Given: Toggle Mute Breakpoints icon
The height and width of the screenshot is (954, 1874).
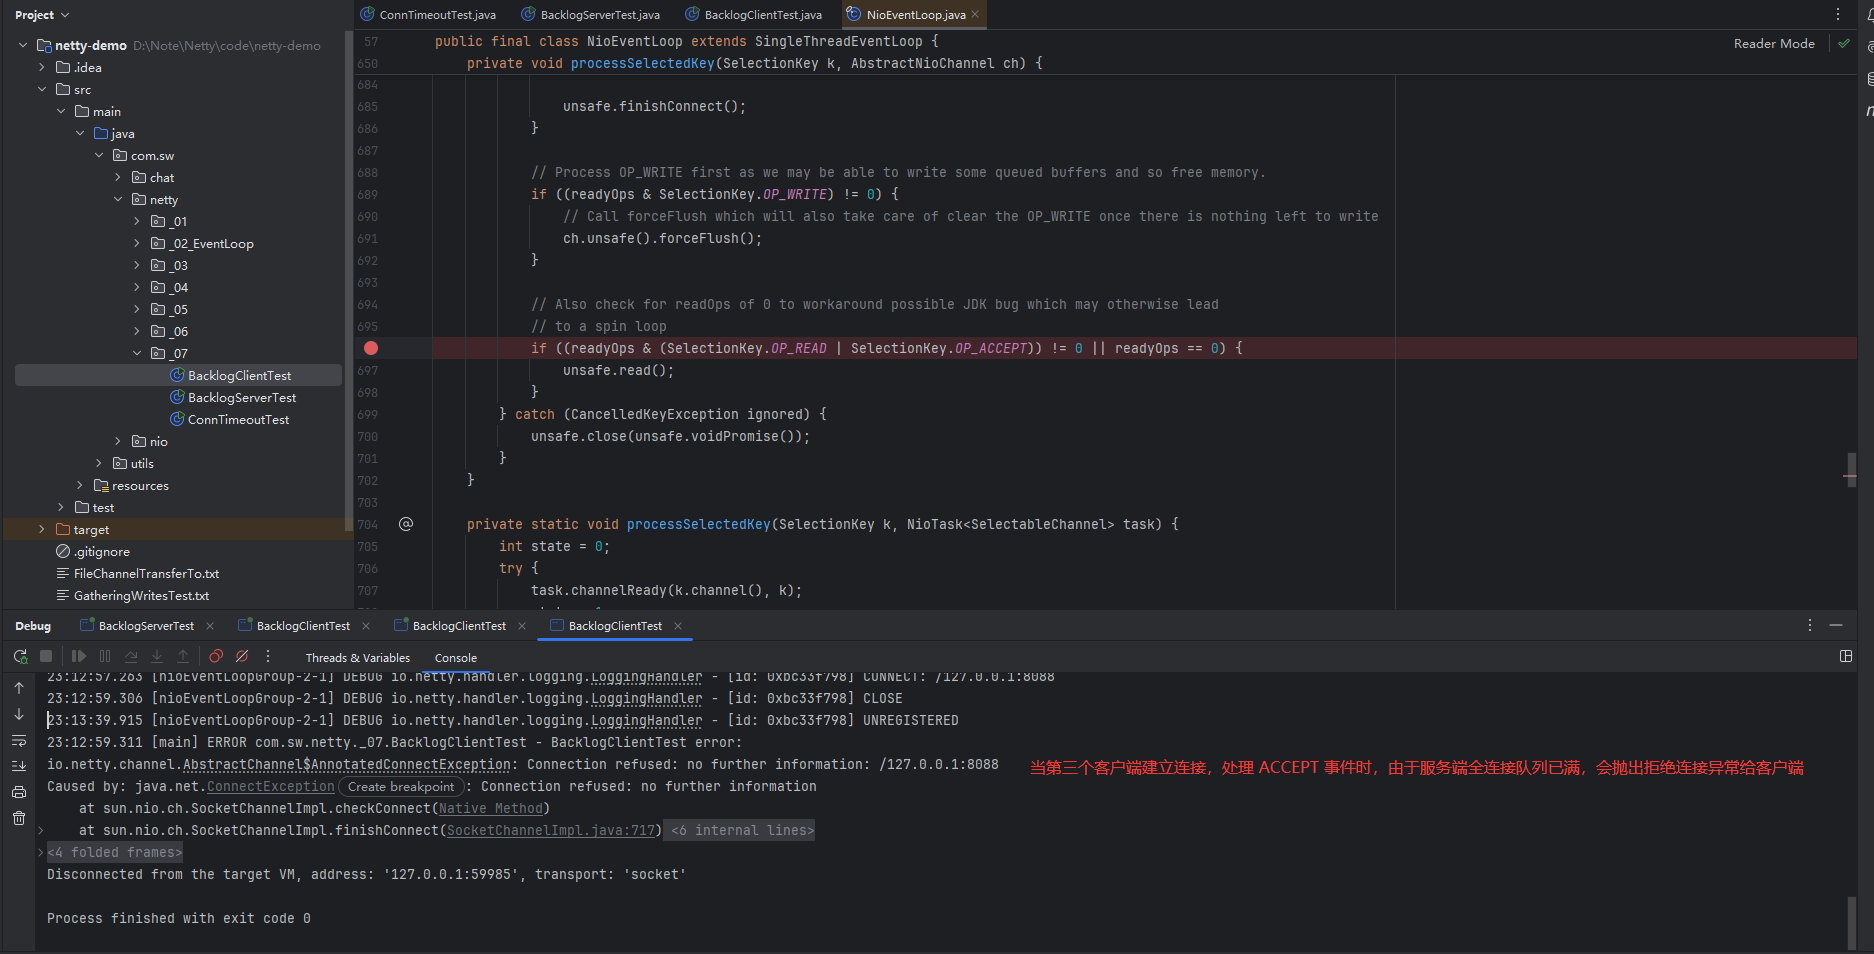Looking at the screenshot, I should pos(242,657).
